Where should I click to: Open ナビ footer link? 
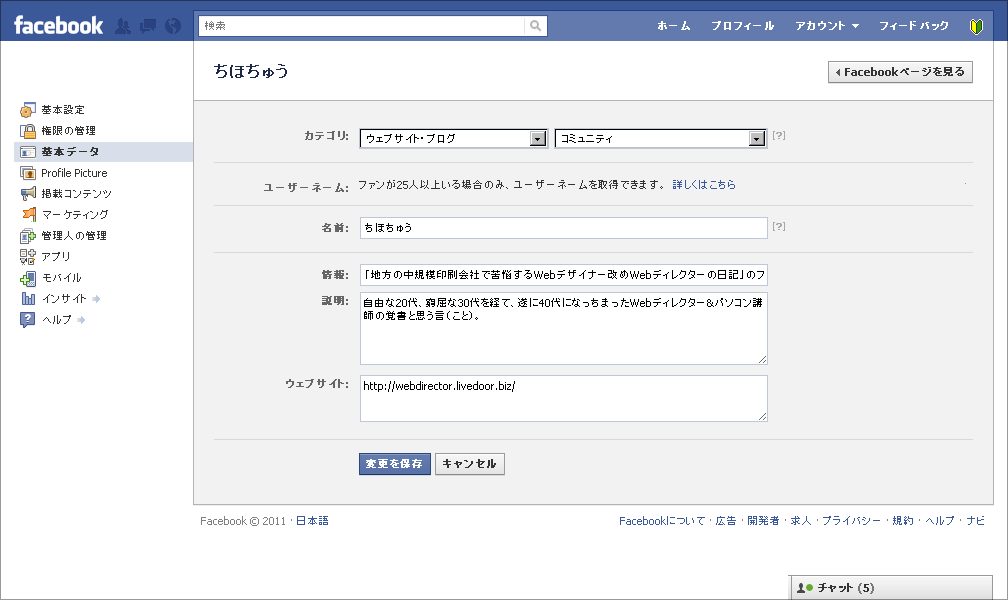click(975, 521)
